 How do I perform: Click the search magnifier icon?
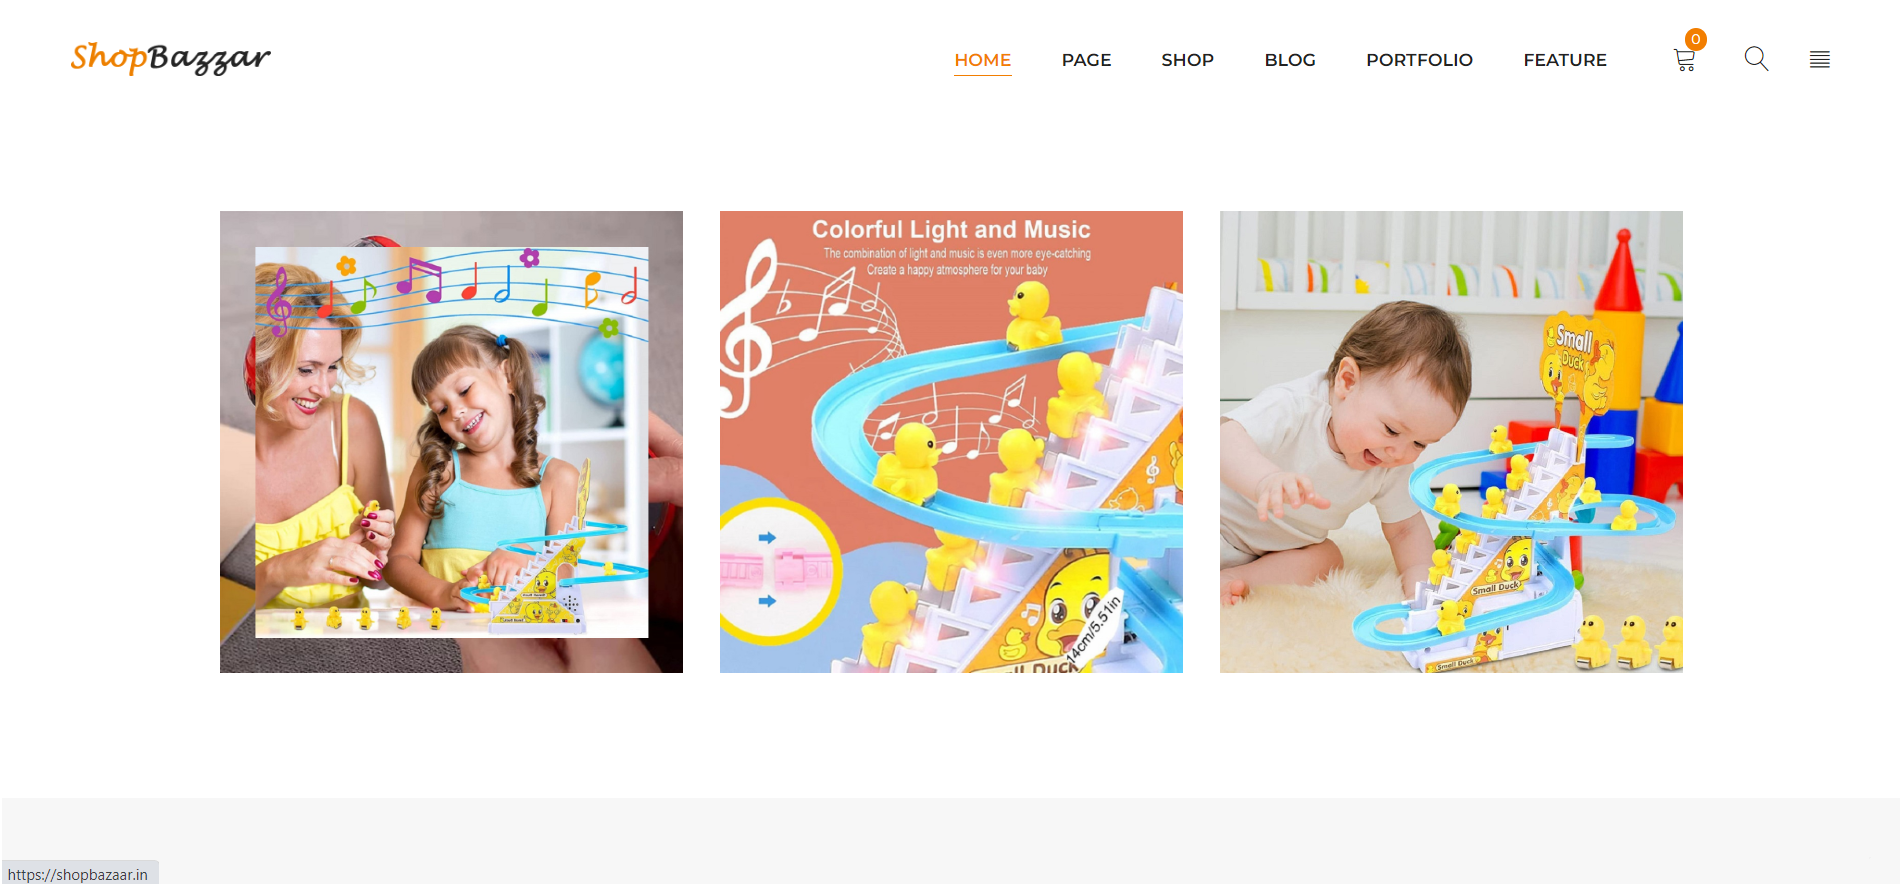point(1756,59)
